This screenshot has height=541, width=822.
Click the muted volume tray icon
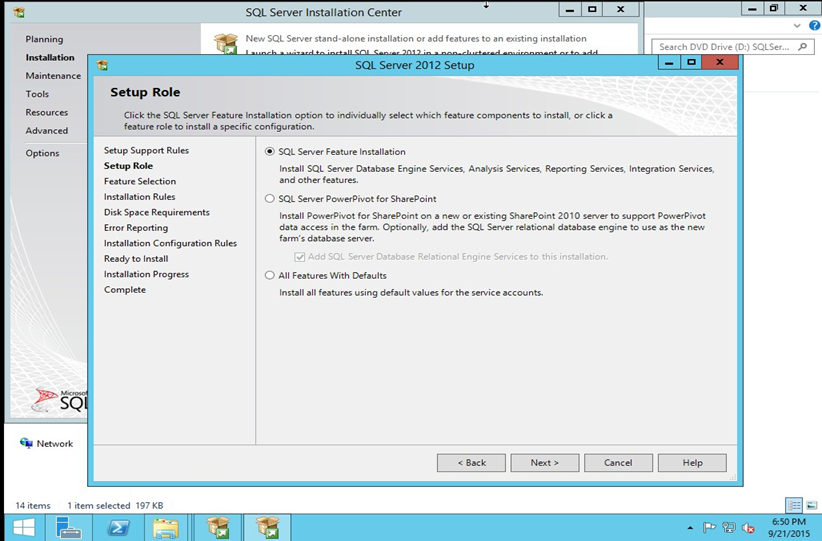[x=749, y=528]
